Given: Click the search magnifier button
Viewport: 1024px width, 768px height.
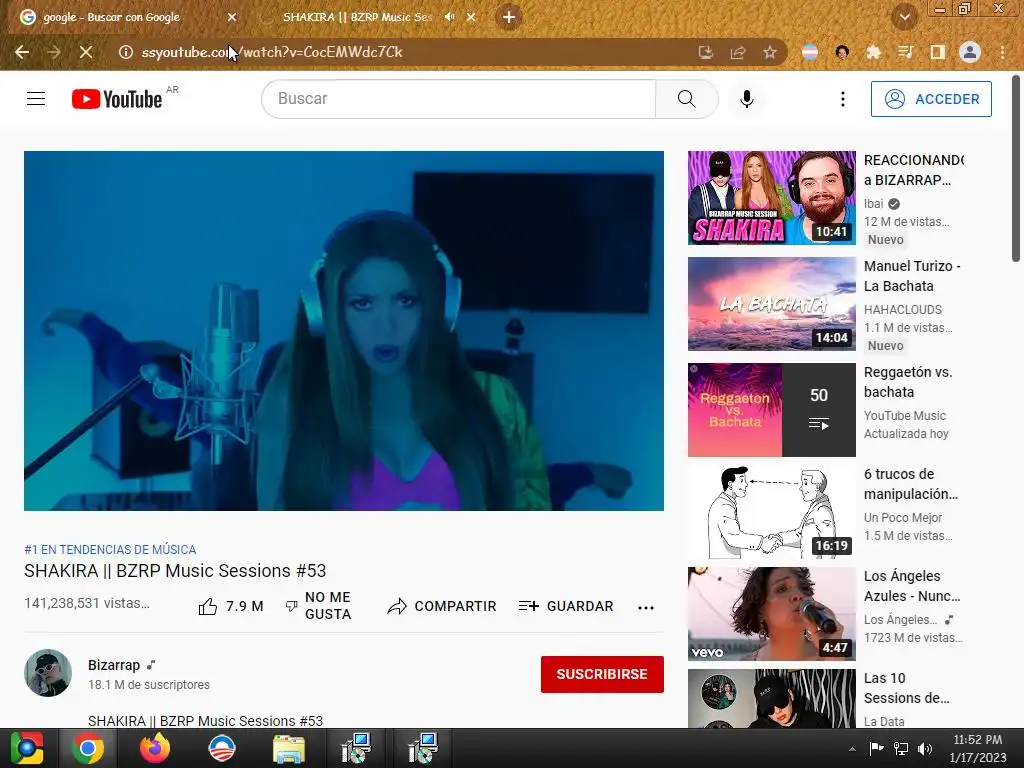Looking at the screenshot, I should pos(686,99).
